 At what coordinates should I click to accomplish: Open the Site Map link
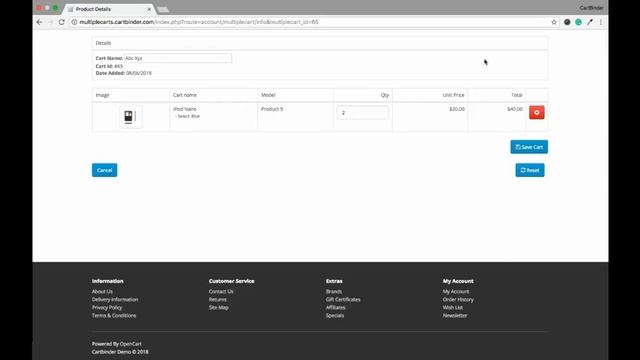coord(218,307)
